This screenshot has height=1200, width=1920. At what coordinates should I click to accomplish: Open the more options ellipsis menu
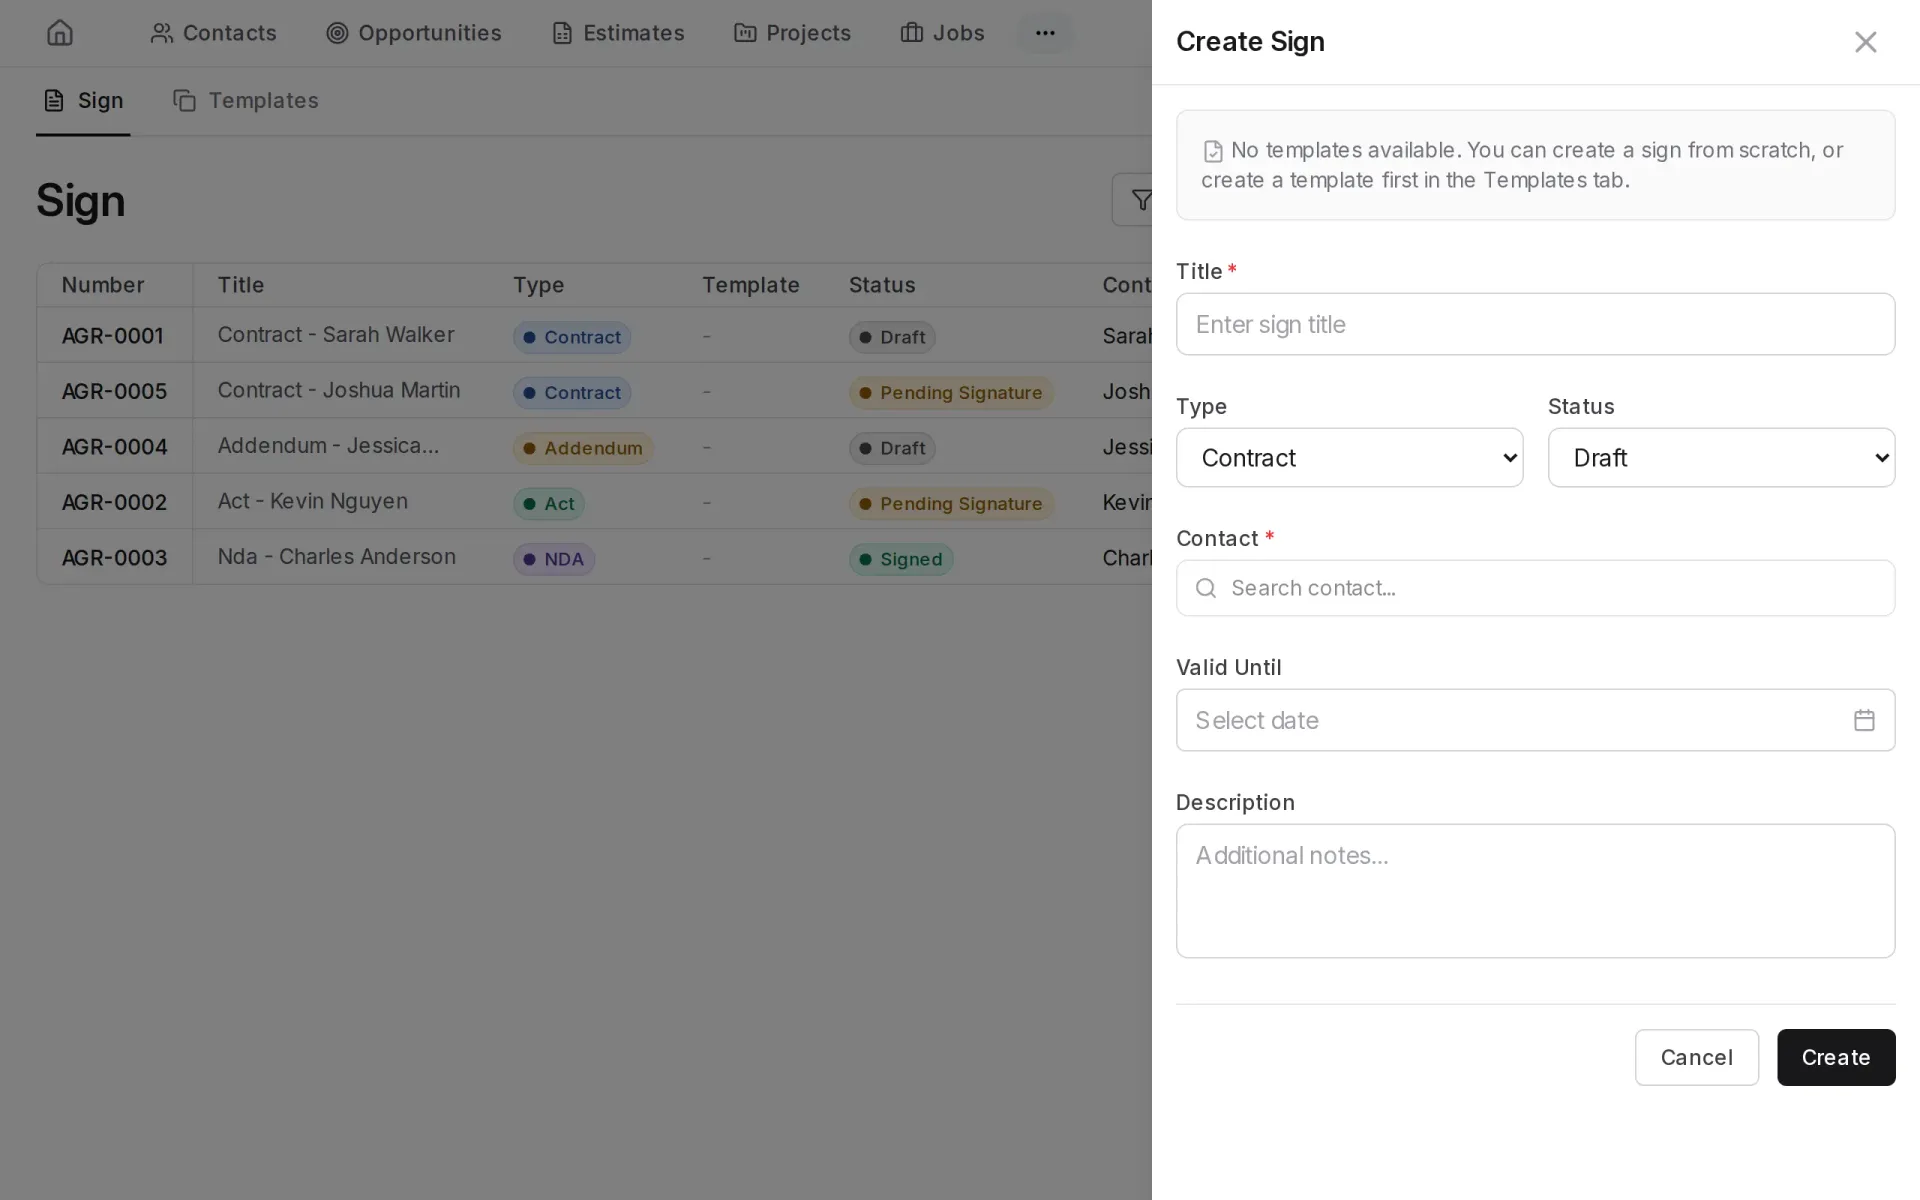tap(1045, 33)
